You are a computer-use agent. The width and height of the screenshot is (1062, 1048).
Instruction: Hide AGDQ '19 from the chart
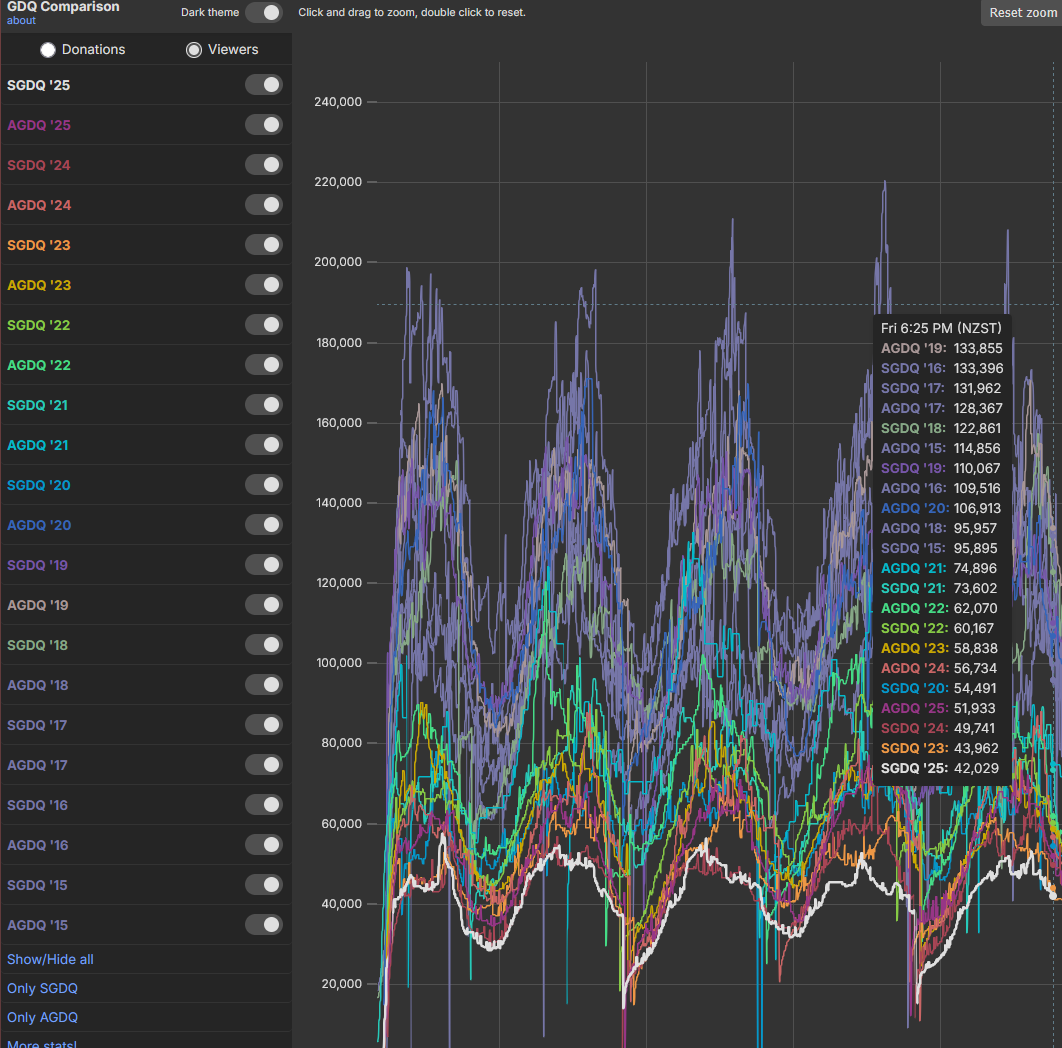[263, 604]
